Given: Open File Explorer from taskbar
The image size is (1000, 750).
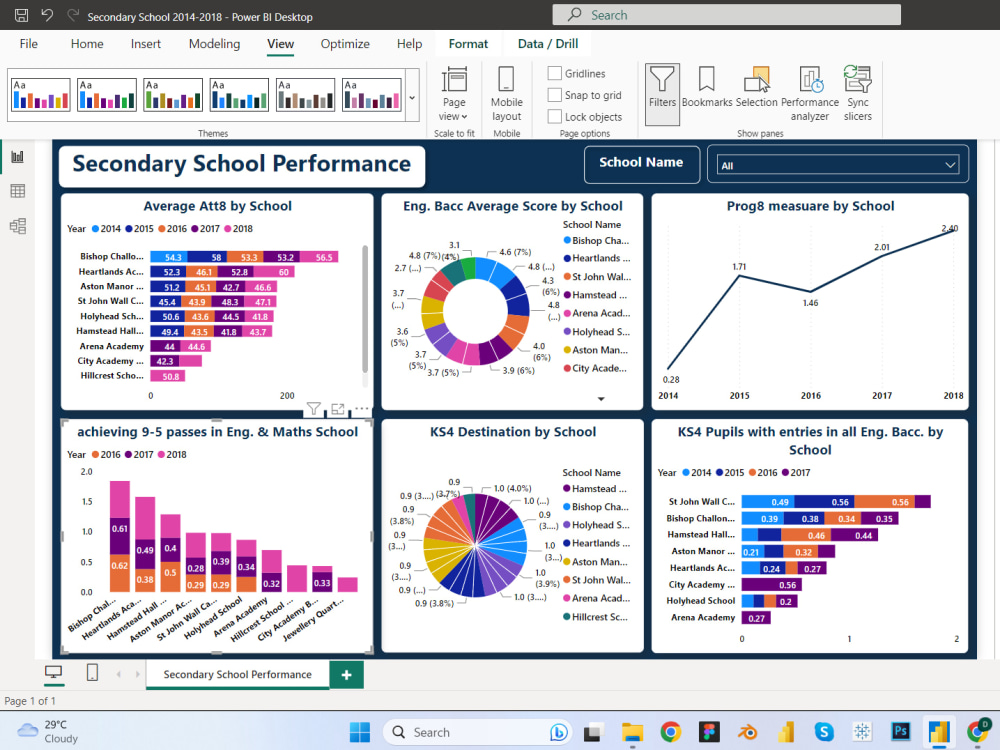Looking at the screenshot, I should tap(632, 732).
